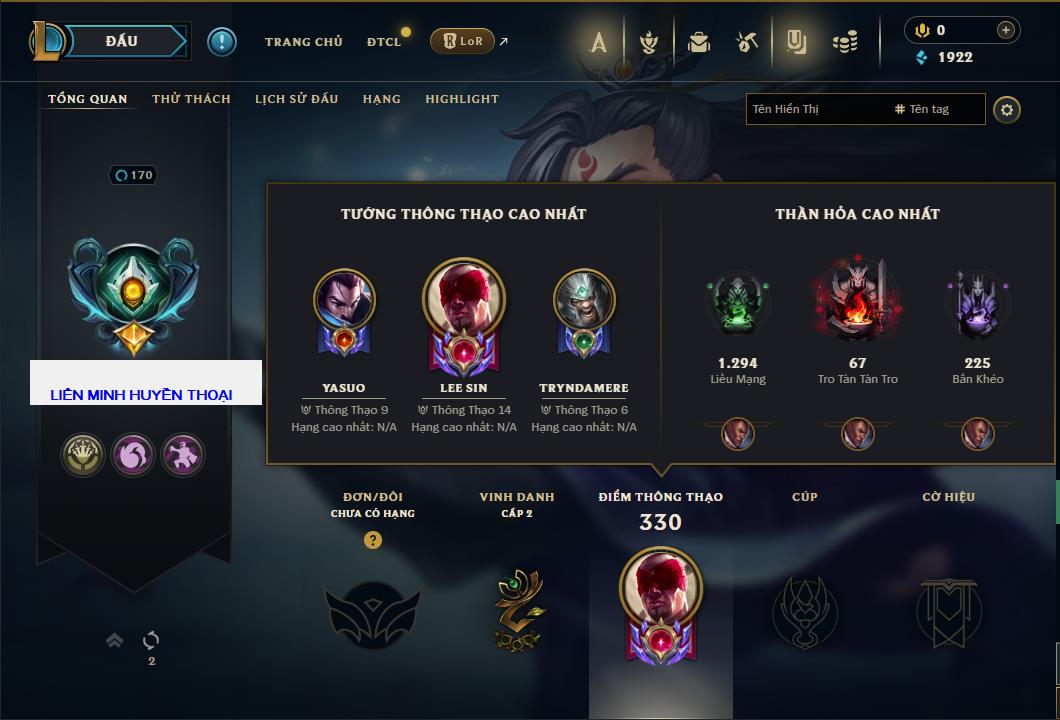Click the unranked help question mark icon
1060x720 pixels.
372,539
